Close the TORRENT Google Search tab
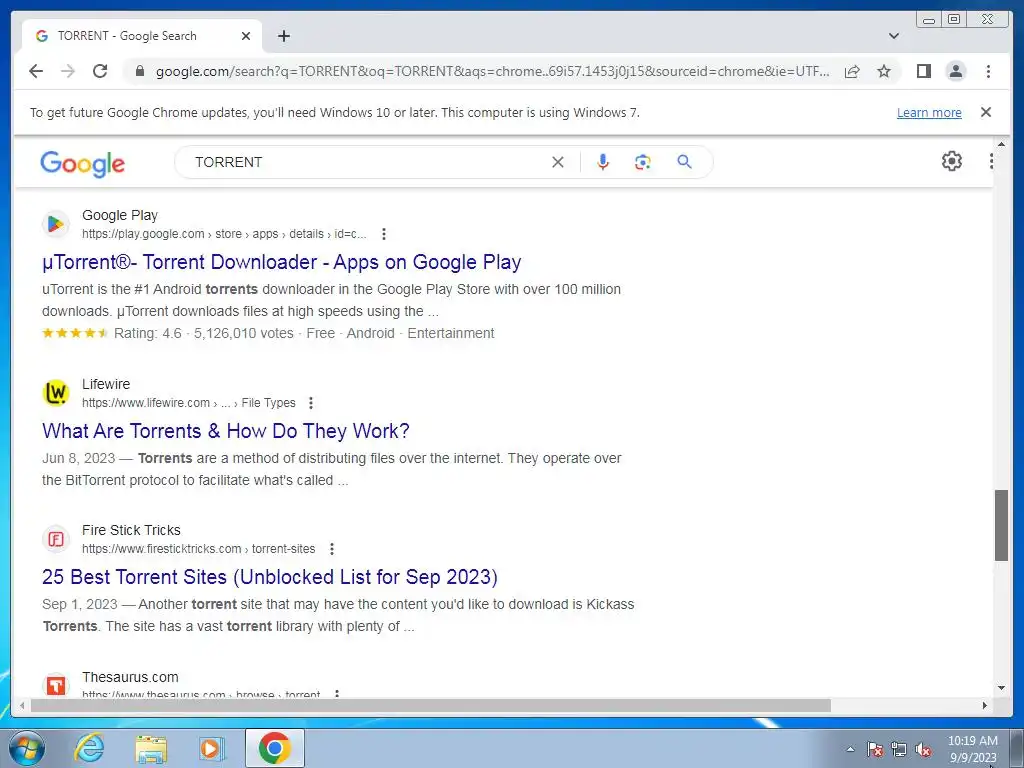1024x768 pixels. point(246,36)
